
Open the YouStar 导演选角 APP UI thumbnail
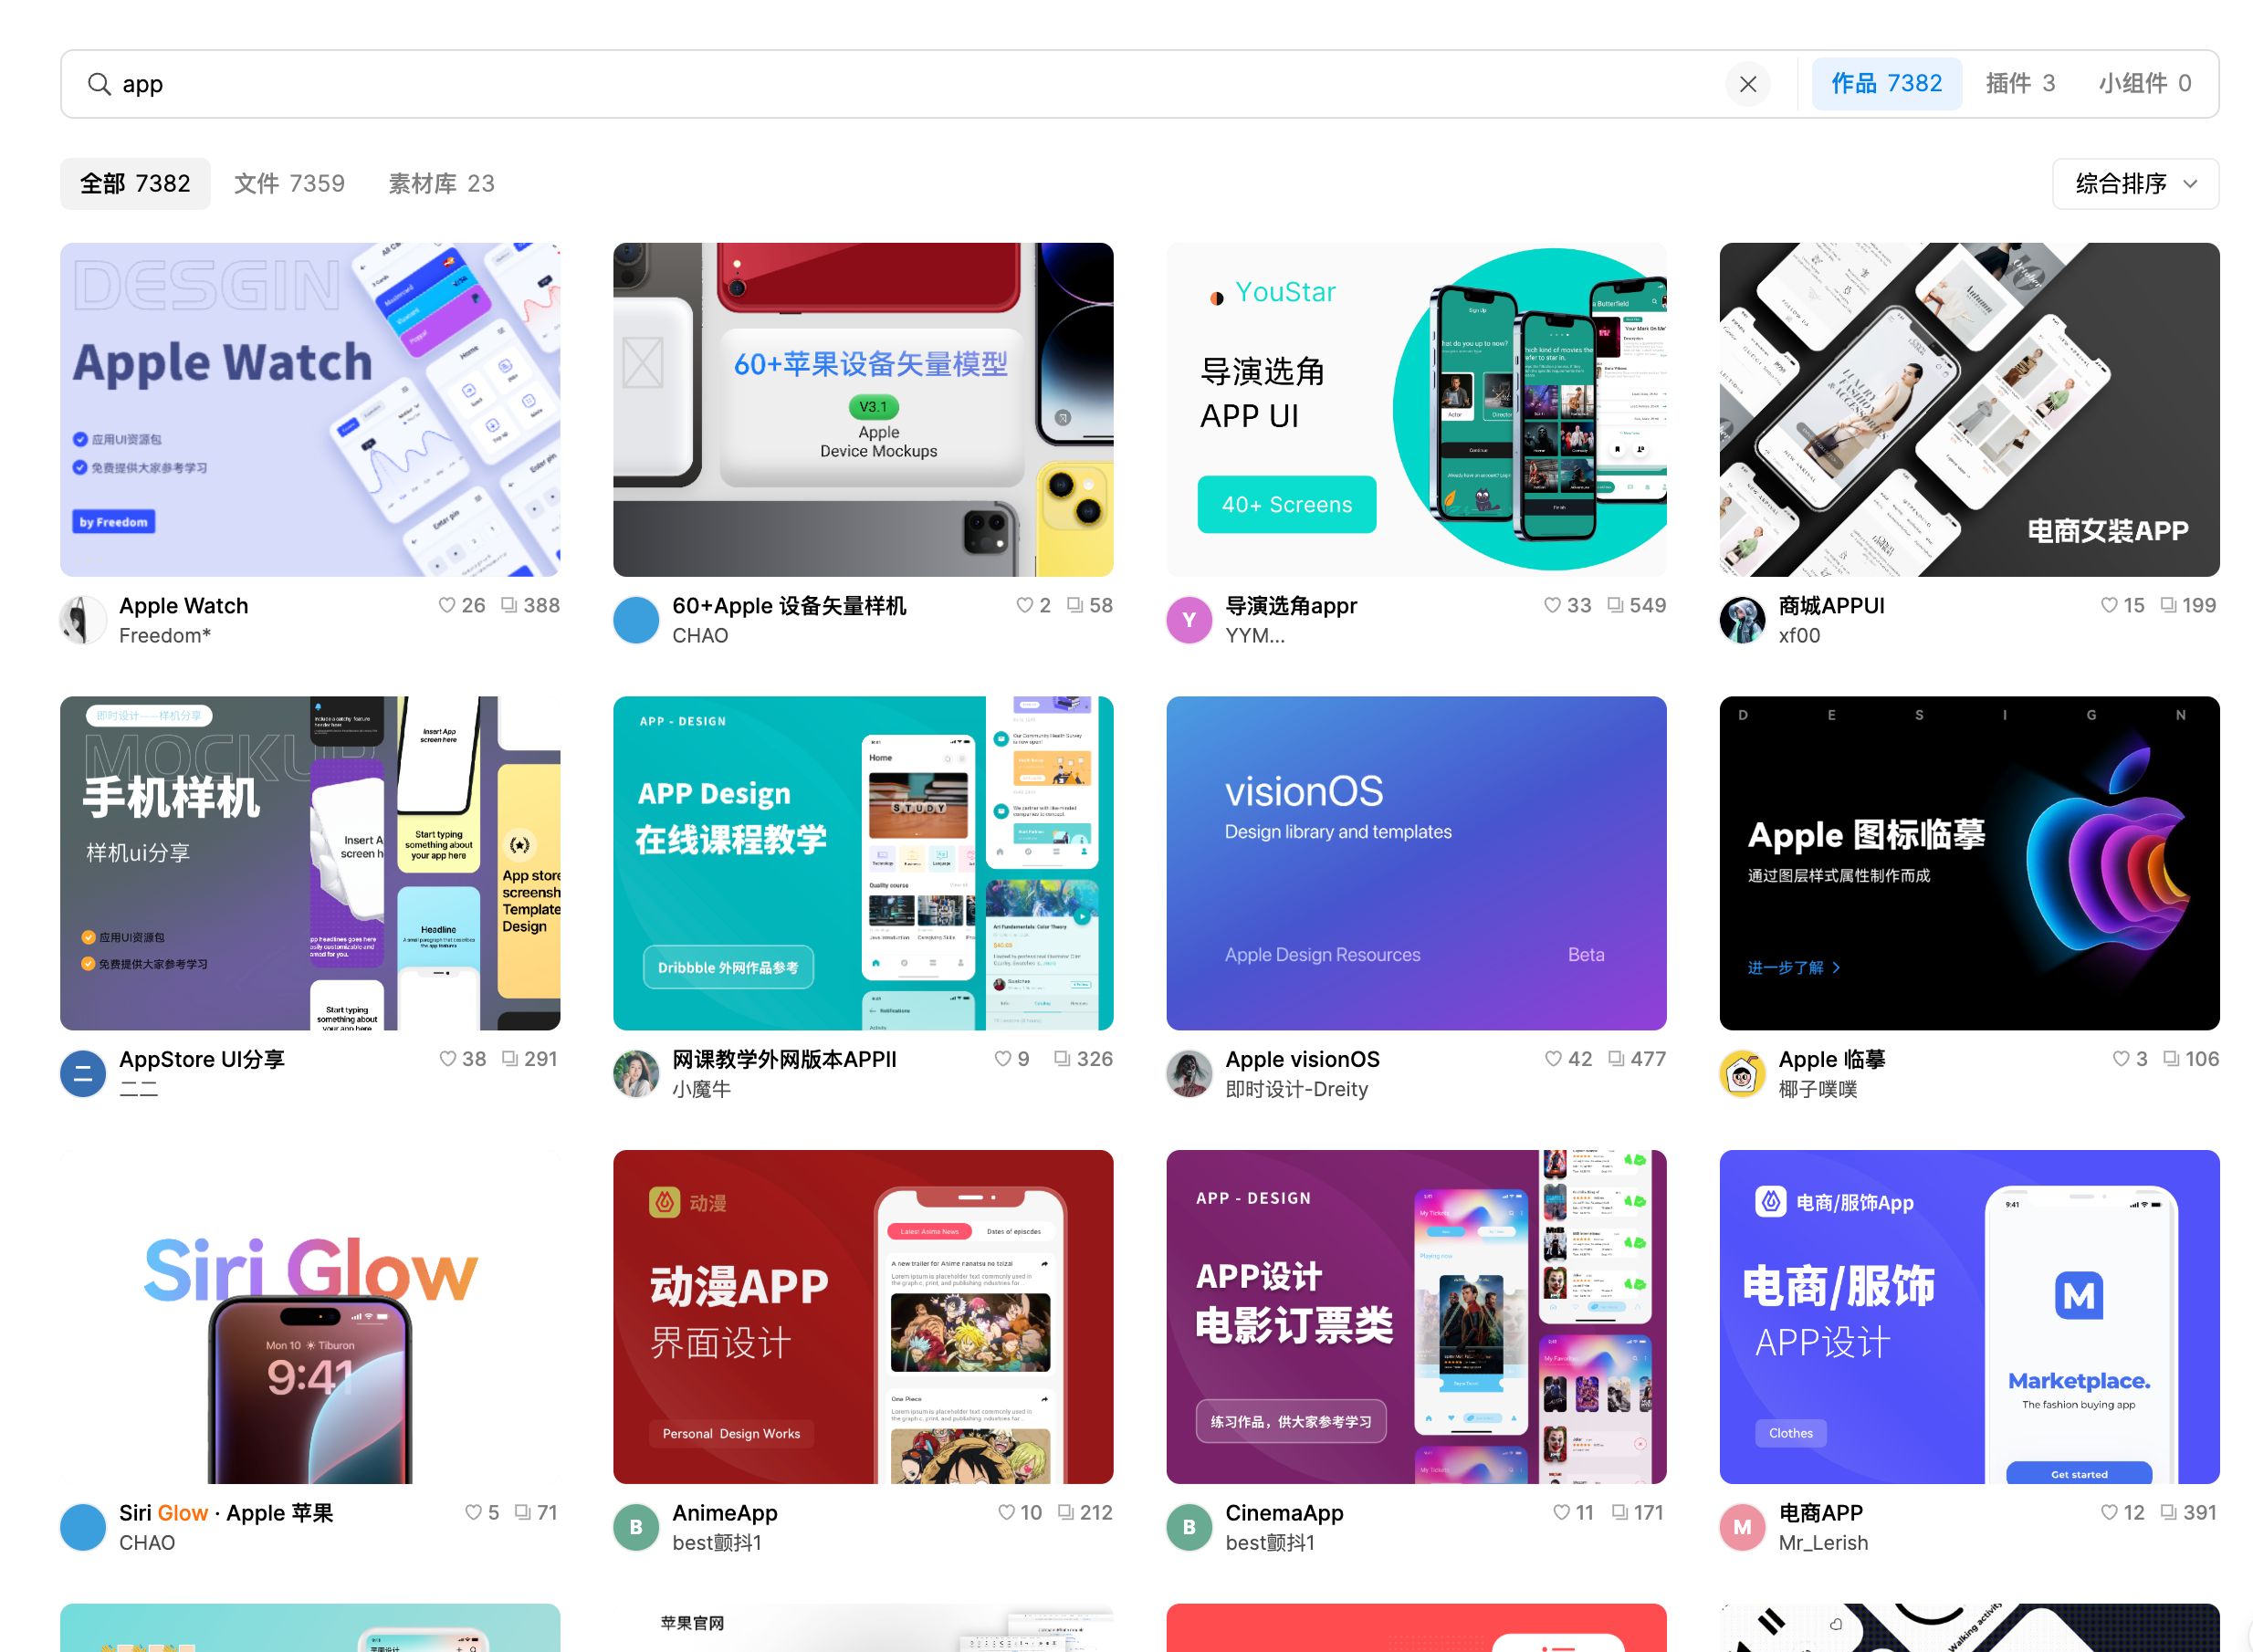(x=1415, y=409)
